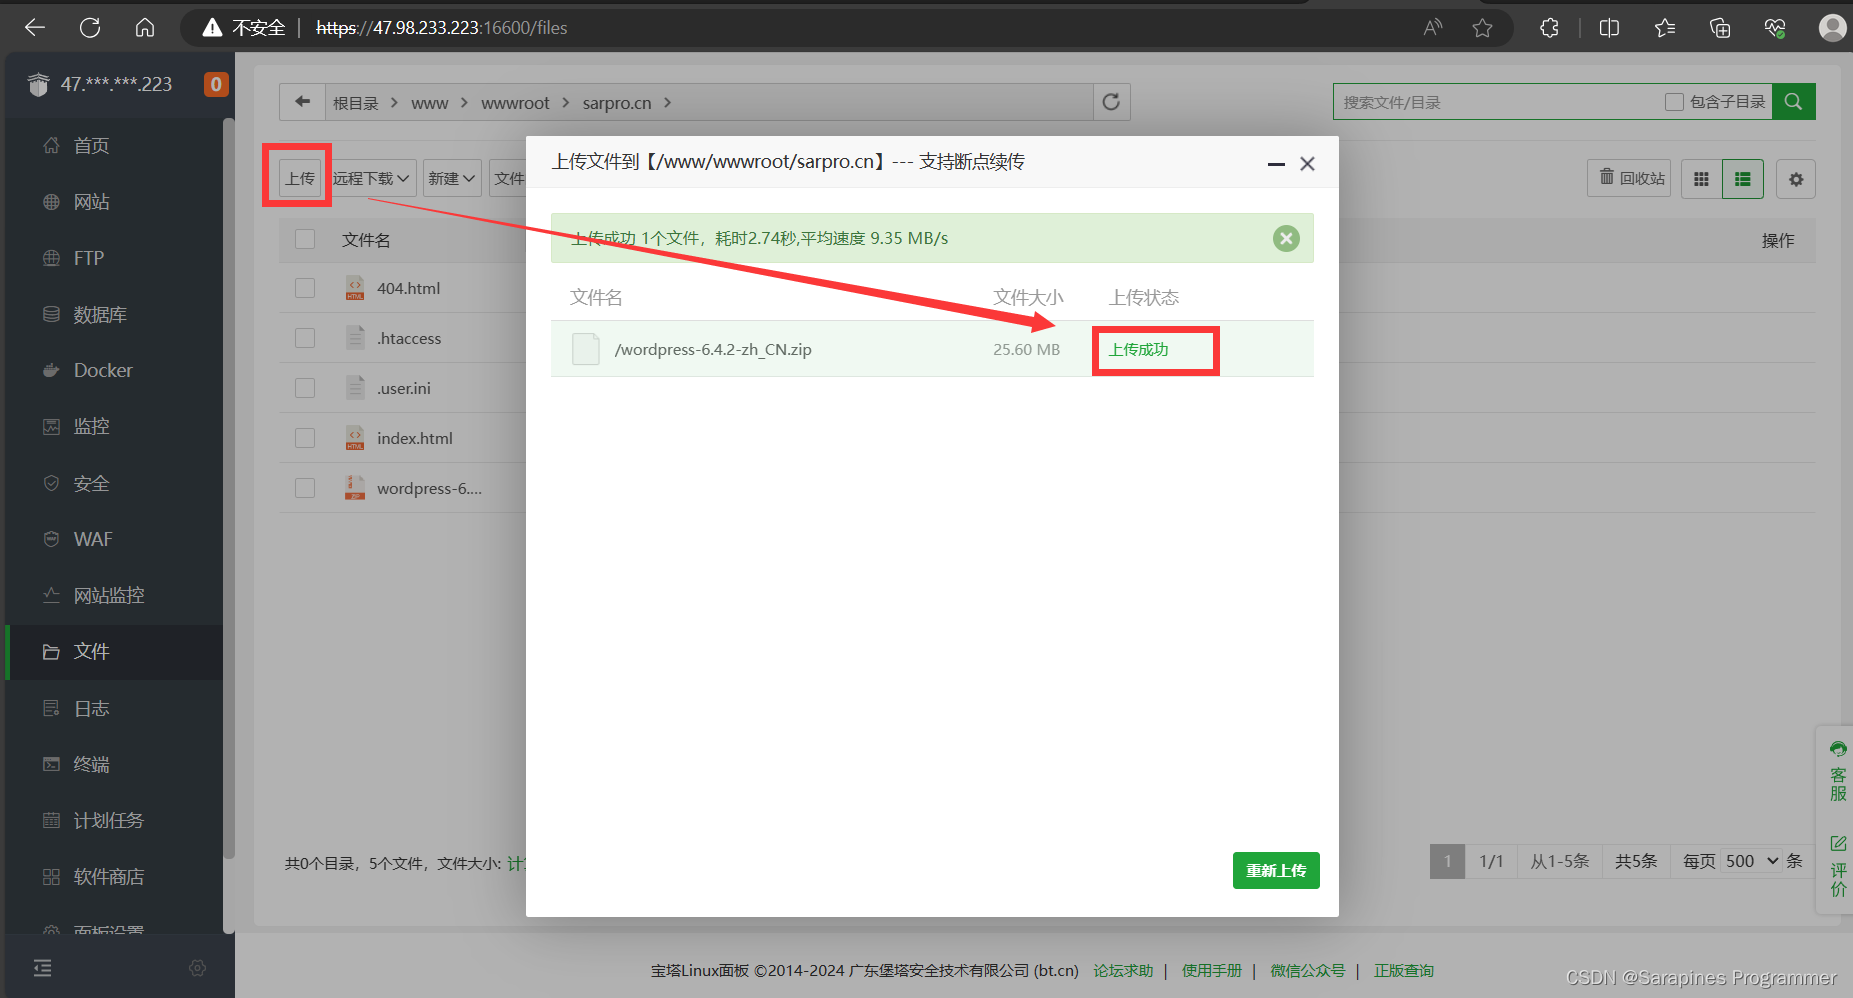Click the search files/directory input field
This screenshot has height=998, width=1853.
click(1495, 102)
